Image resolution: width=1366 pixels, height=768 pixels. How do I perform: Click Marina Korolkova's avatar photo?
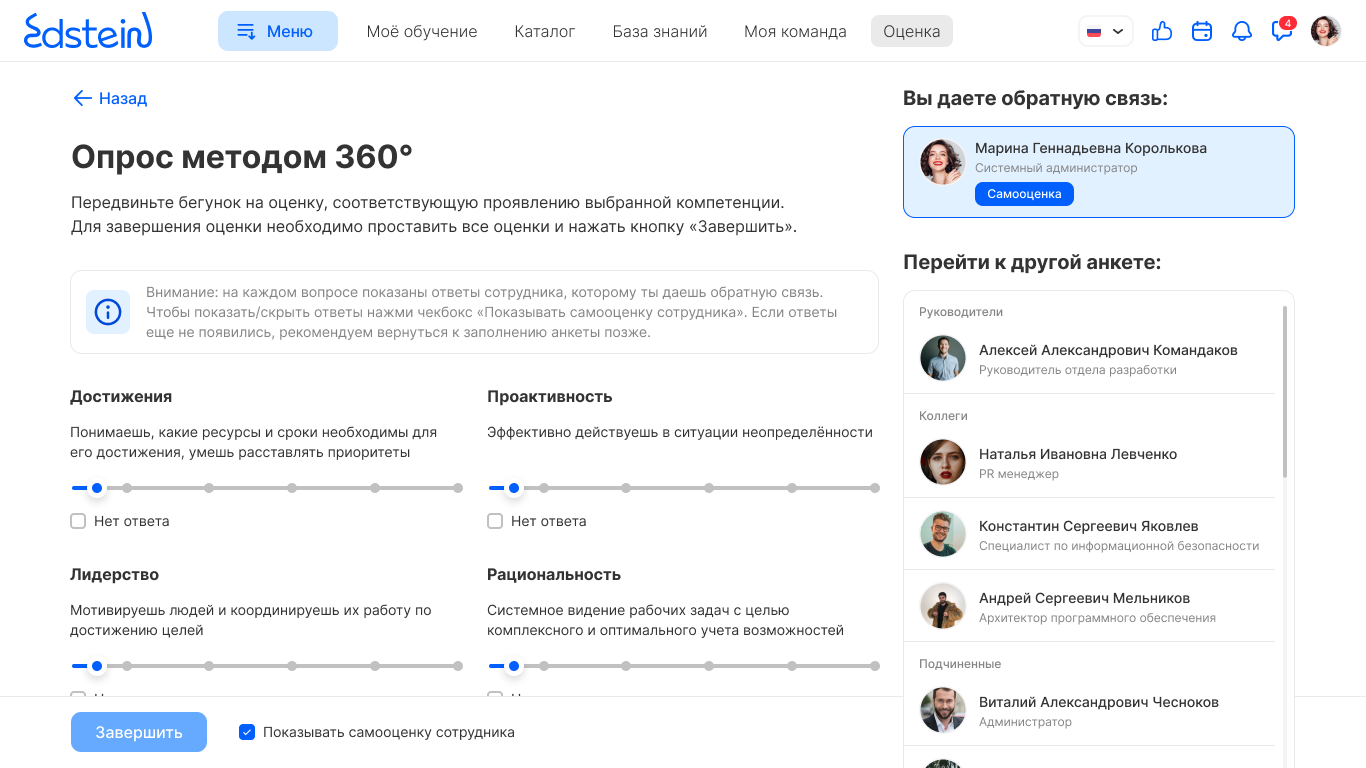point(942,161)
